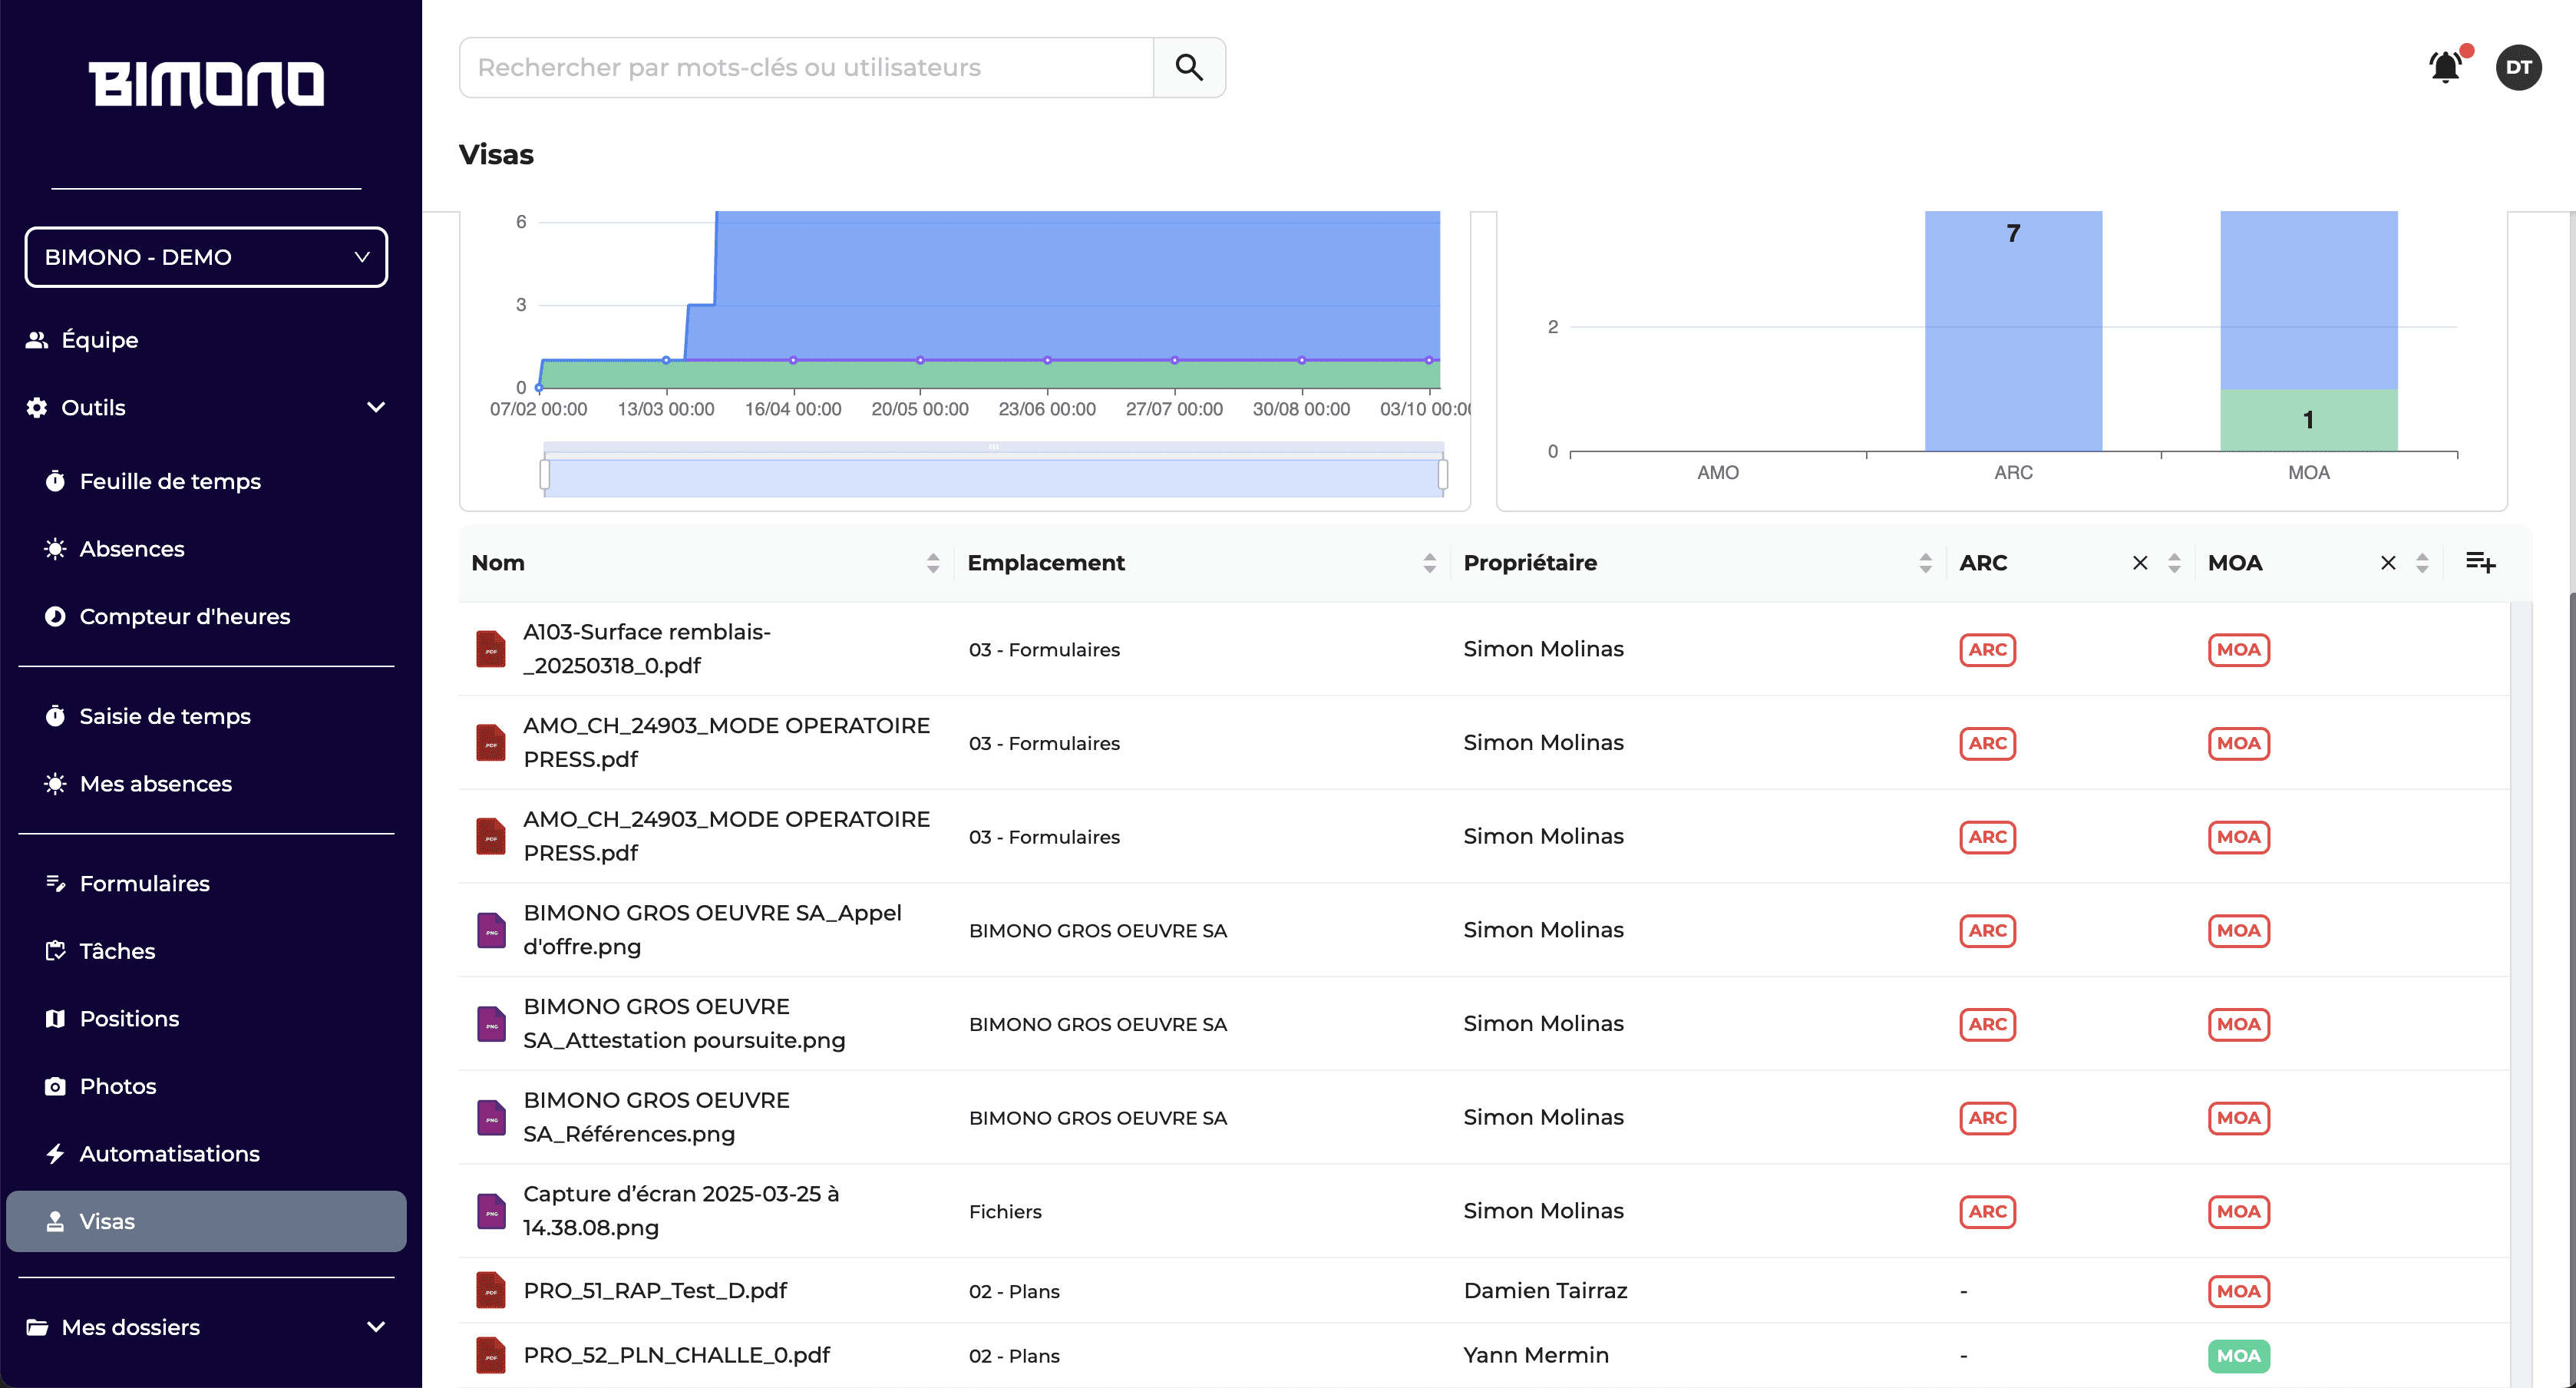Expand the Mes dossiers section
This screenshot has width=2576, height=1388.
tap(376, 1327)
